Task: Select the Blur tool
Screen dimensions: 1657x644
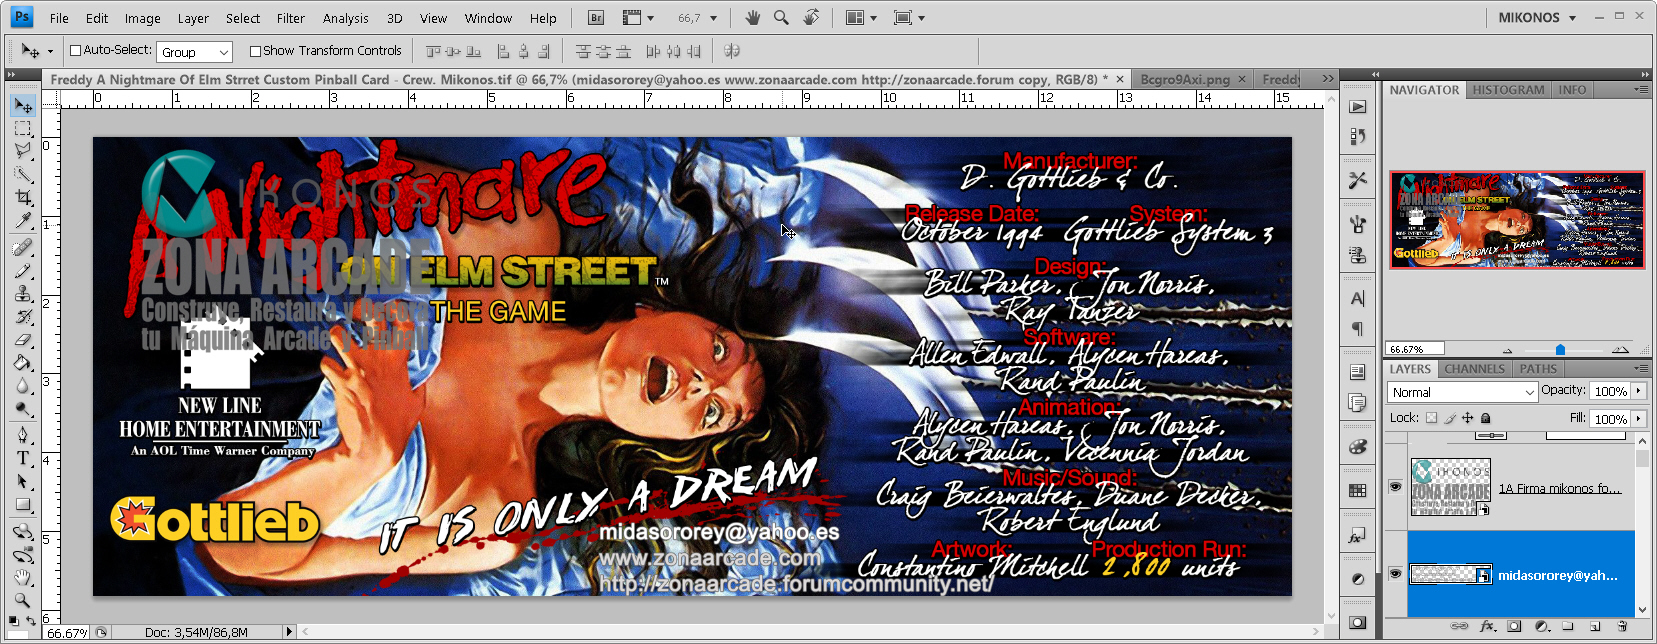Action: [23, 385]
